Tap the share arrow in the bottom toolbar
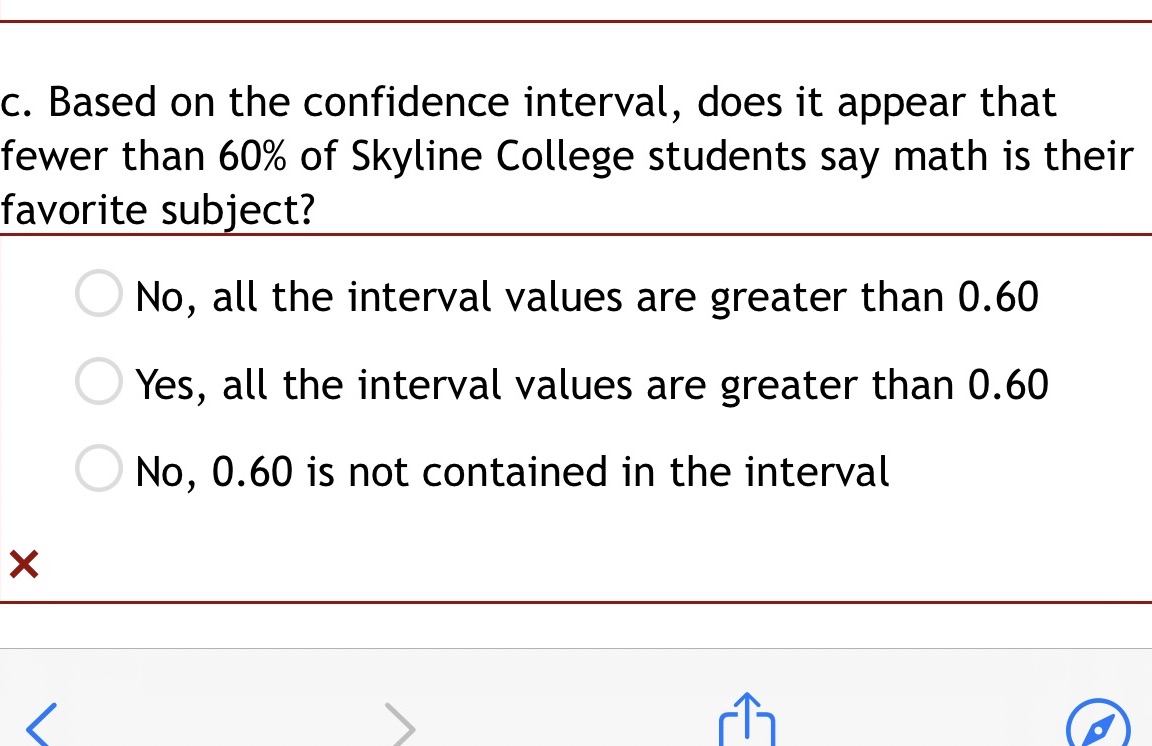The image size is (1152, 746). click(x=746, y=720)
